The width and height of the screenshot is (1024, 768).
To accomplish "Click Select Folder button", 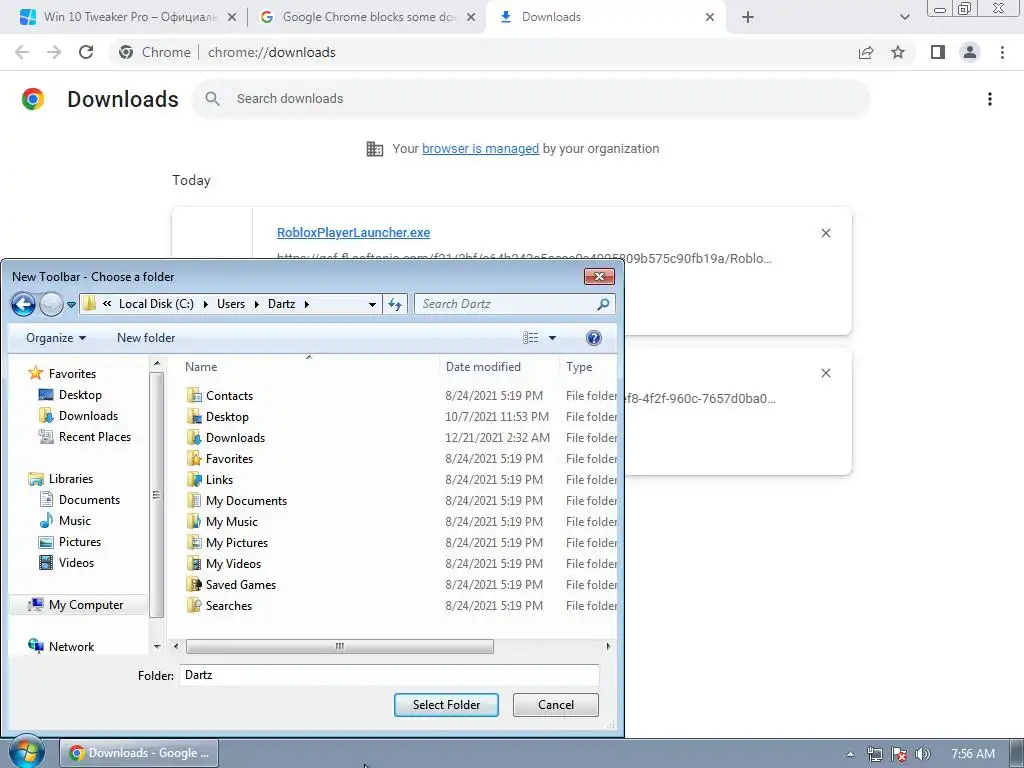I will (447, 705).
